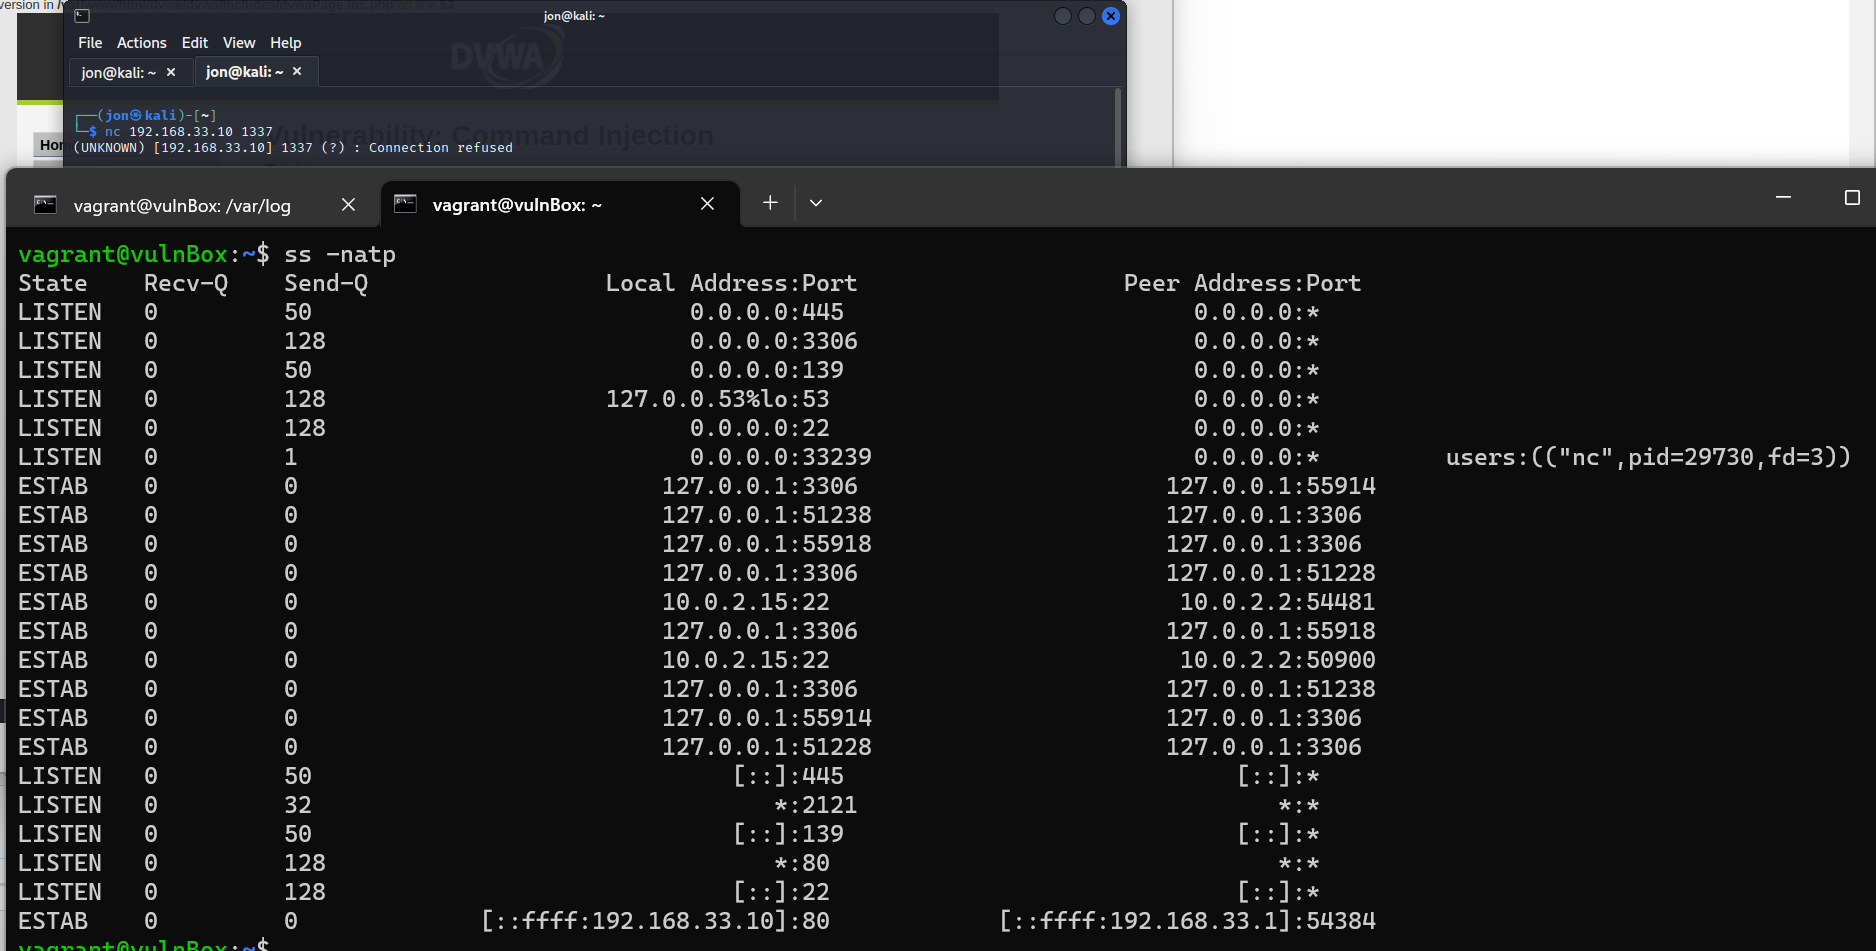1876x951 pixels.
Task: Open the File menu in the Kali terminal
Action: [89, 42]
